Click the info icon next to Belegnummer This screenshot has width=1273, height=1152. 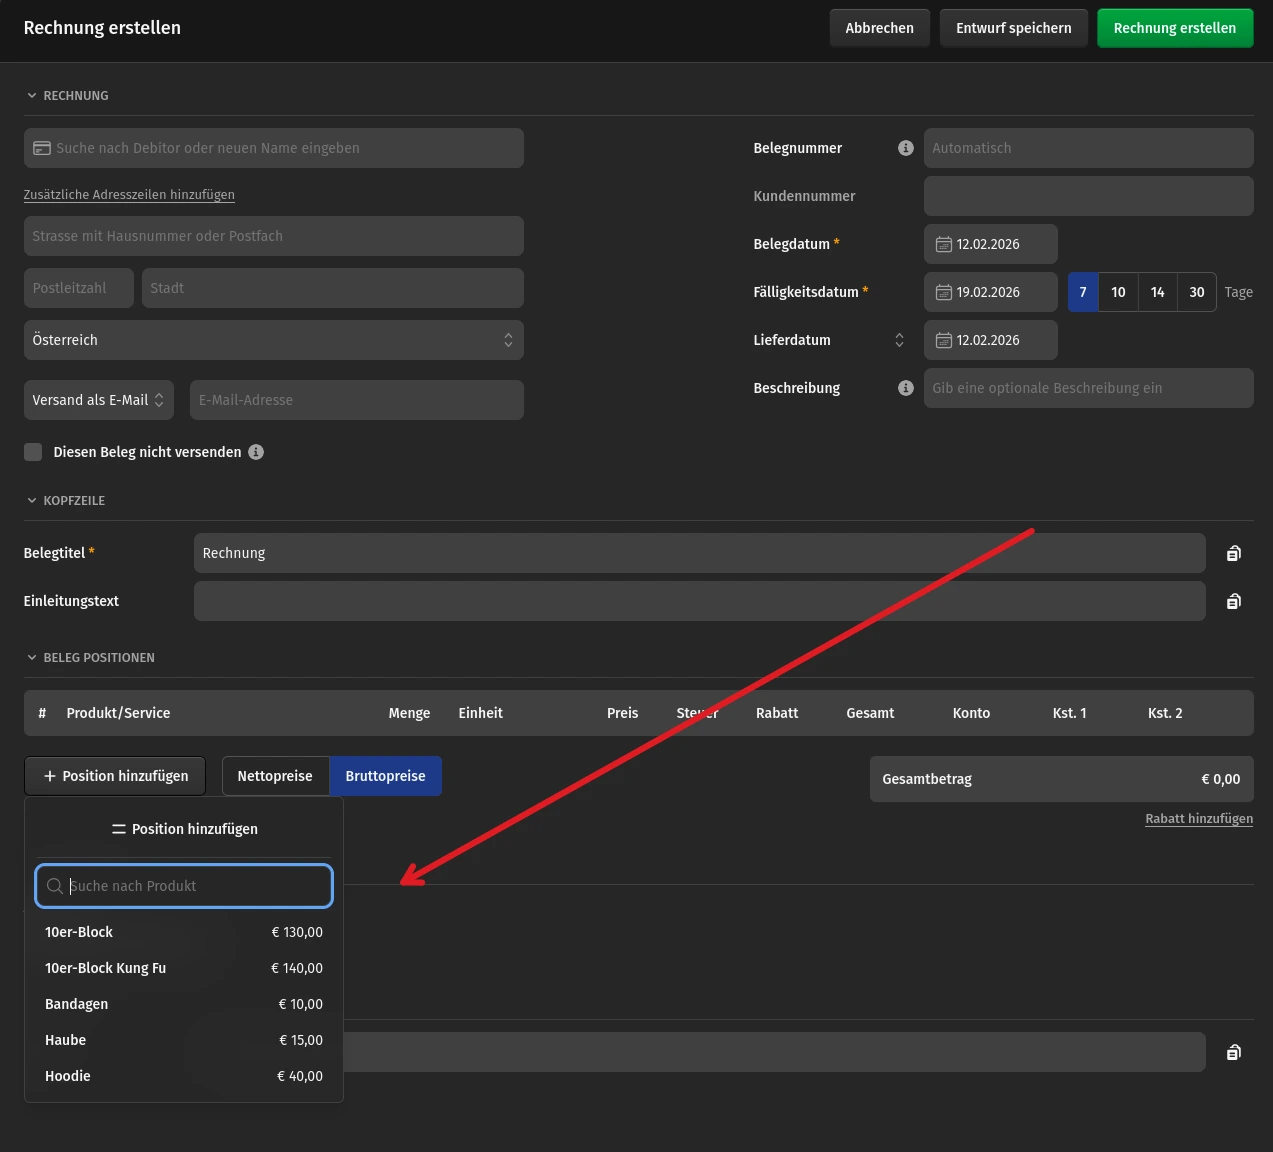[x=906, y=148]
